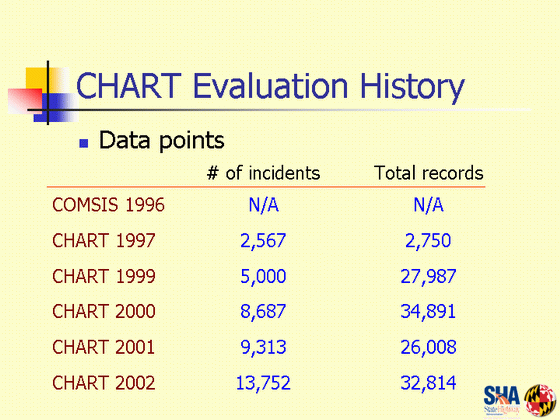Click the SHA State Highway logo
560x420 pixels.
pos(502,401)
